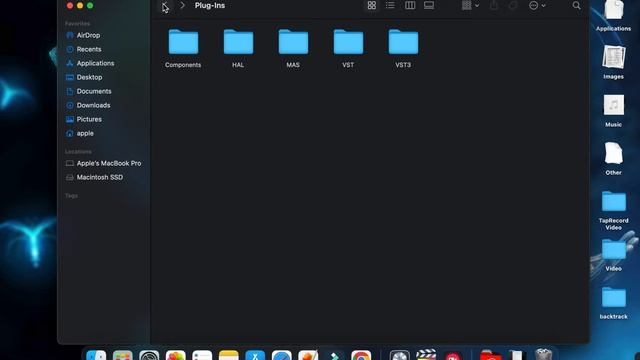Click the Edit Tags toolbar icon
Screen dimensions: 640x360
(x=513, y=5)
